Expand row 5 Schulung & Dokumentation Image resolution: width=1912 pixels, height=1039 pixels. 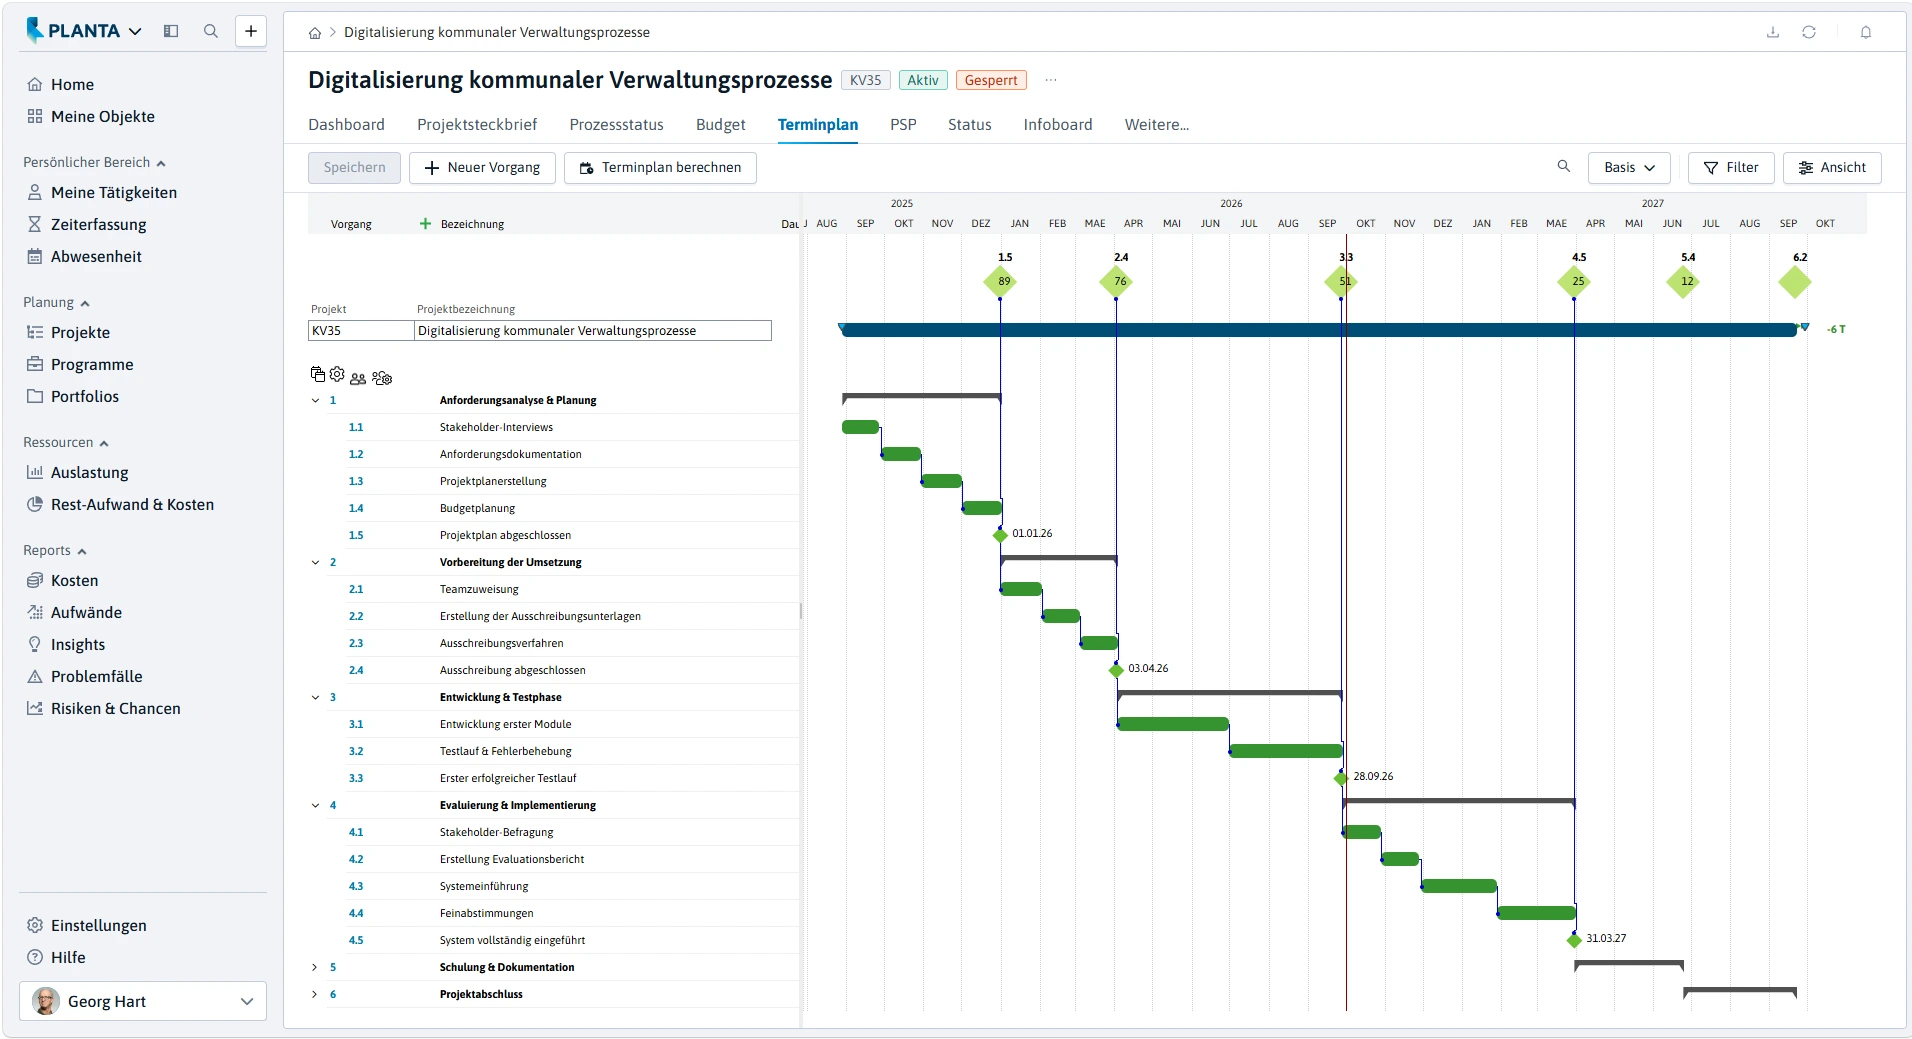click(x=315, y=967)
